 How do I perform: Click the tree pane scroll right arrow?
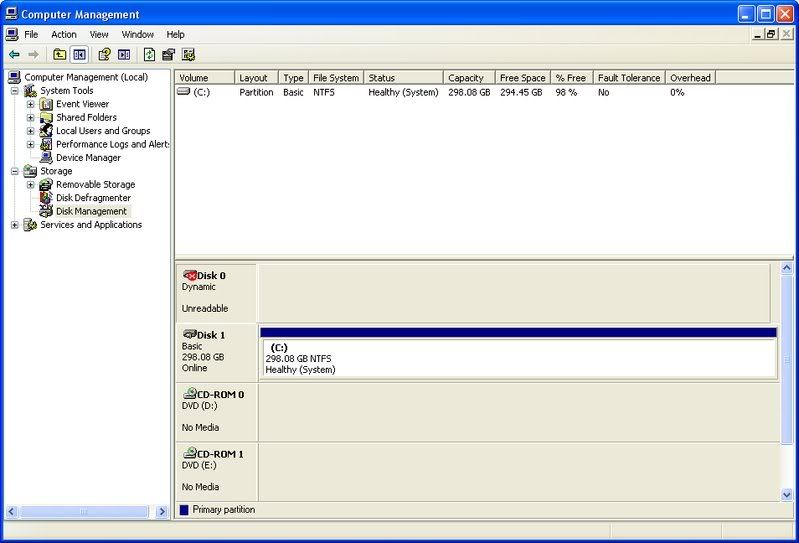(x=162, y=511)
